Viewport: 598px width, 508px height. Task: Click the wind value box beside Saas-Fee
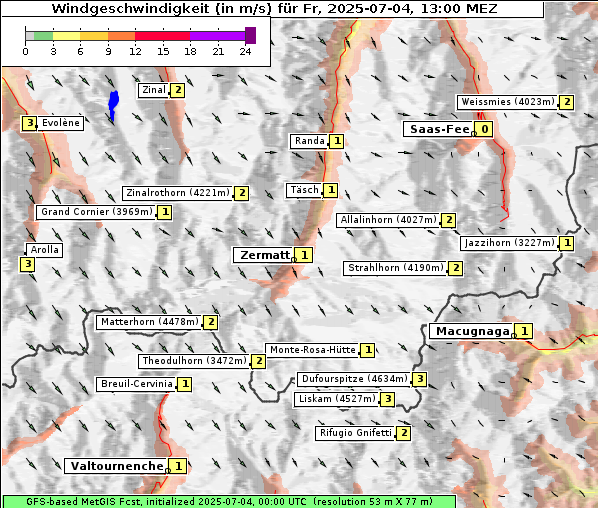(484, 129)
